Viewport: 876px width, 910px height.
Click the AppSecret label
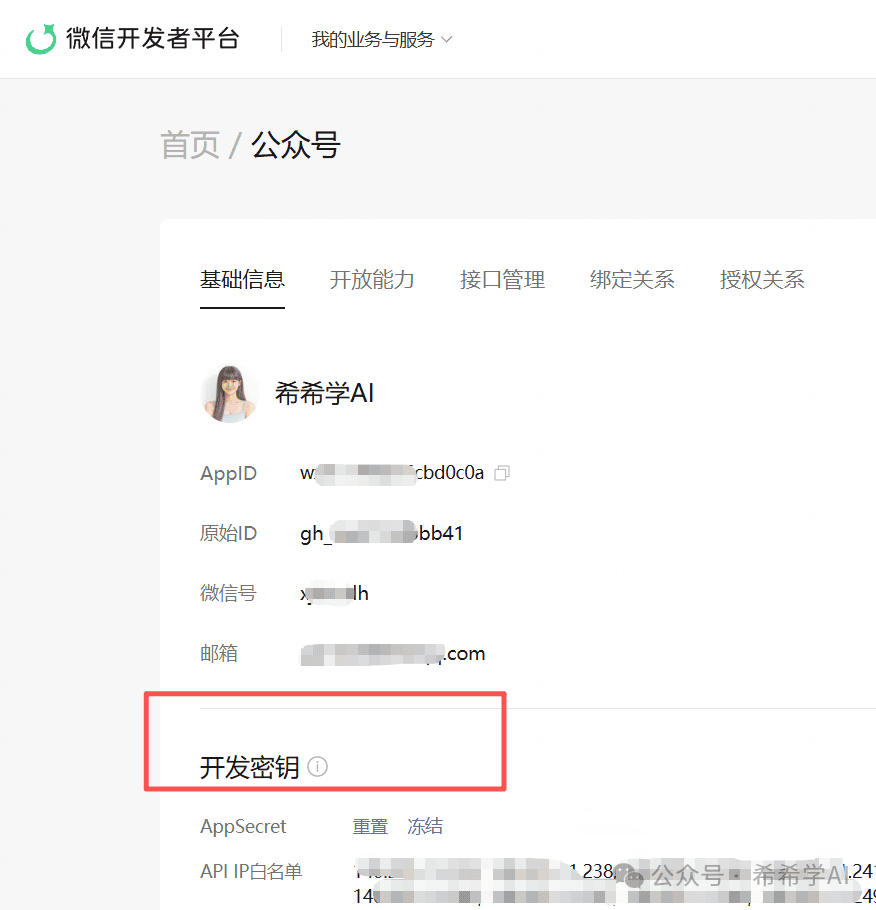[243, 826]
